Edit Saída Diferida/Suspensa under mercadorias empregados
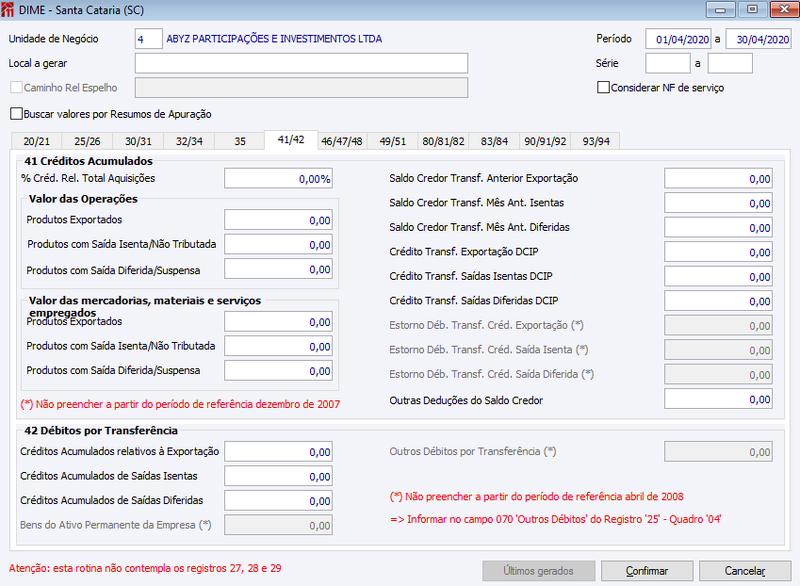 [279, 371]
